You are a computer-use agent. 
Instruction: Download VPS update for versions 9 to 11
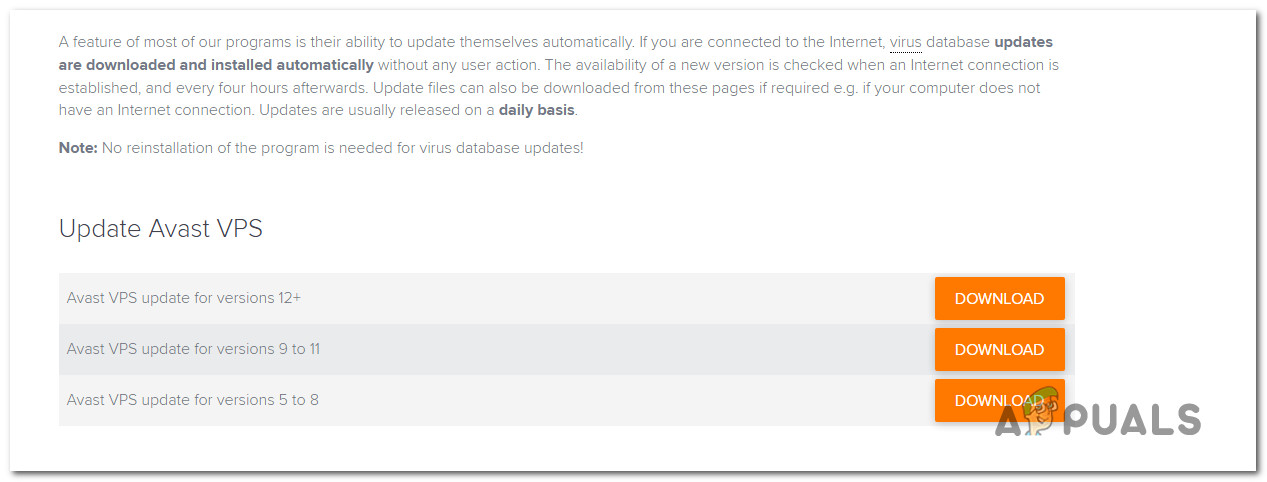click(x=999, y=350)
